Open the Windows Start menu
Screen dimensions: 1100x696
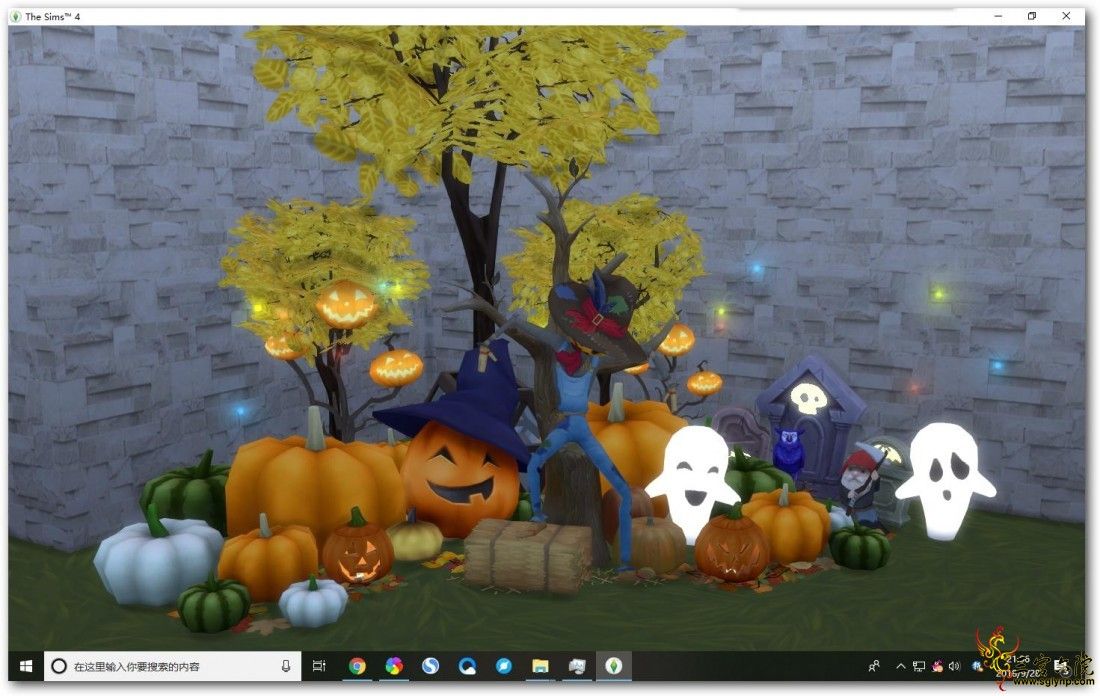click(x=26, y=667)
